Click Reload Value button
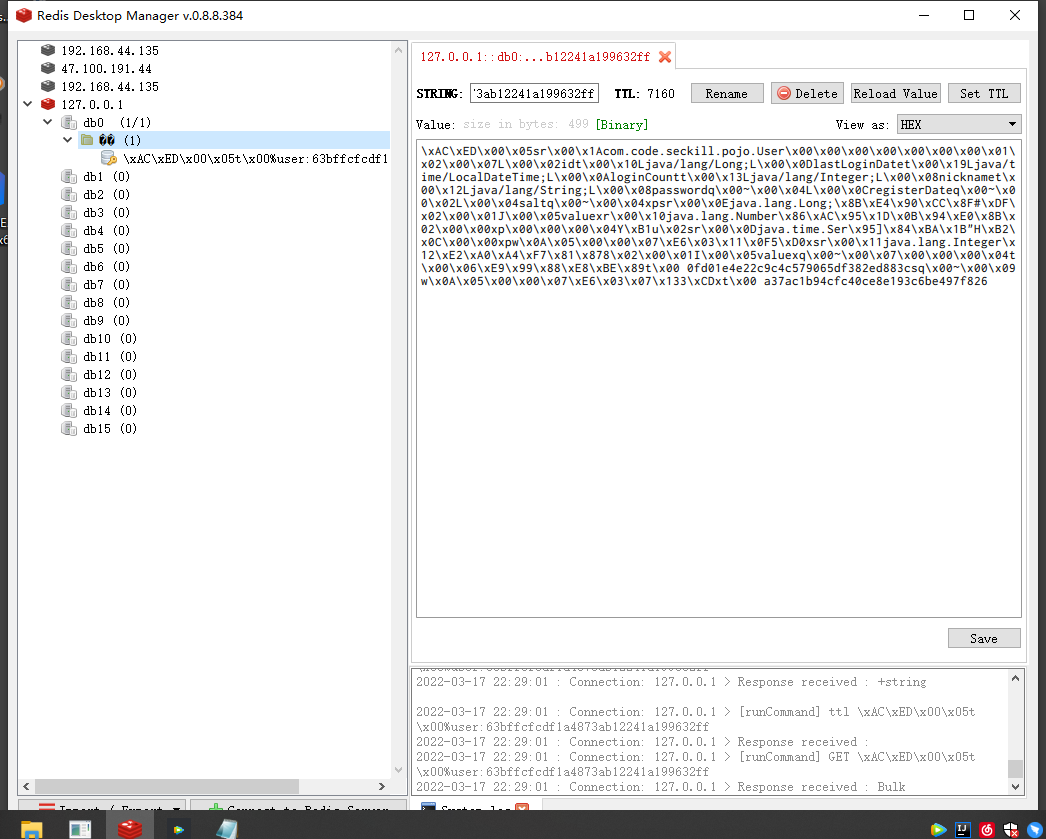1046x839 pixels. (895, 93)
